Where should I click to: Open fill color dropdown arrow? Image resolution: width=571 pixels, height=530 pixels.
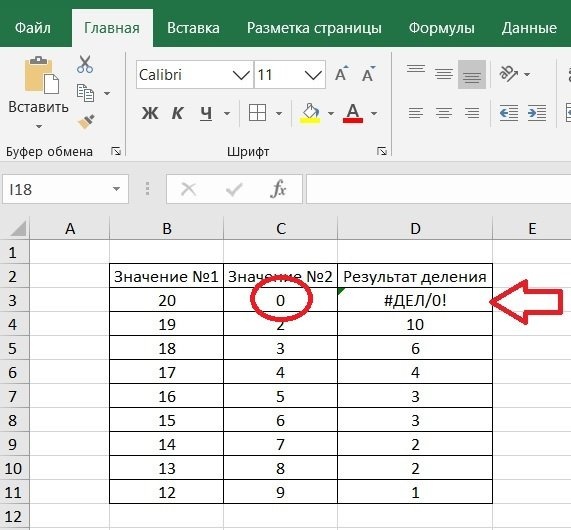tap(331, 114)
